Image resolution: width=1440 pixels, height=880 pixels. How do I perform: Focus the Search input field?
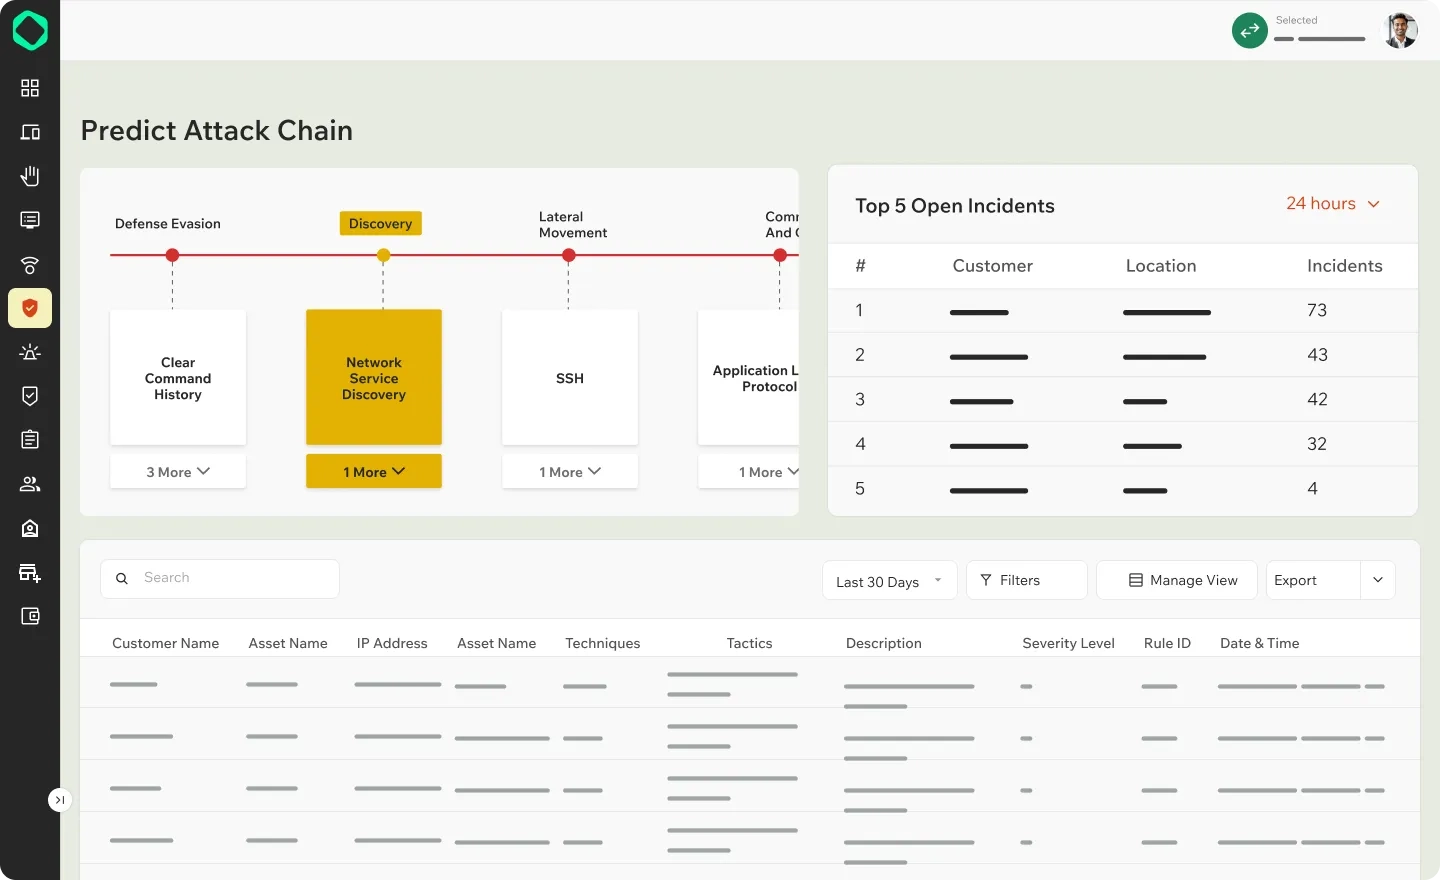pyautogui.click(x=220, y=579)
